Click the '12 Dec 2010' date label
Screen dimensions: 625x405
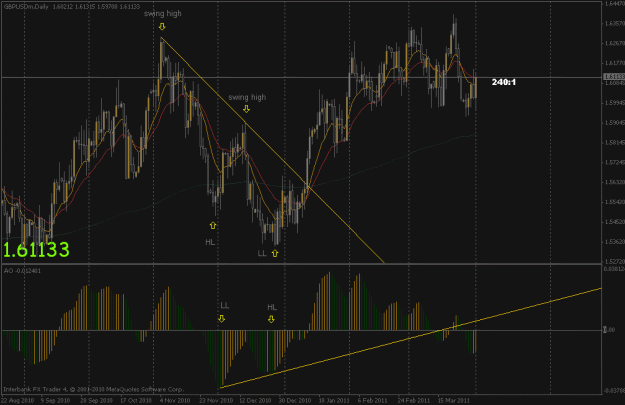click(x=255, y=400)
